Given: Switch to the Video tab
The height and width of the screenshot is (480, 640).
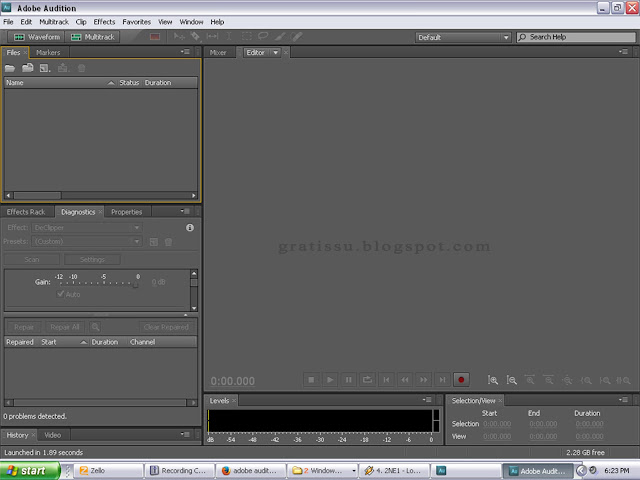Looking at the screenshot, I should tap(53, 435).
